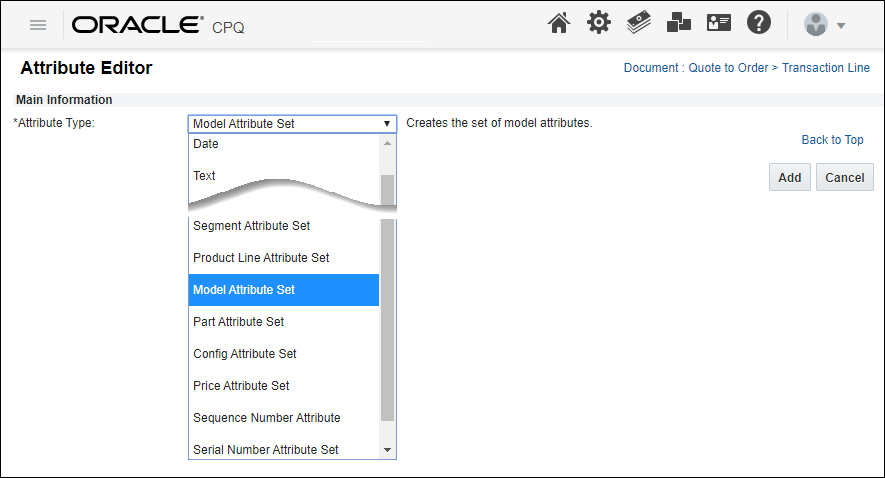Select Segment Attribute Set option
885x478 pixels.
coord(284,226)
